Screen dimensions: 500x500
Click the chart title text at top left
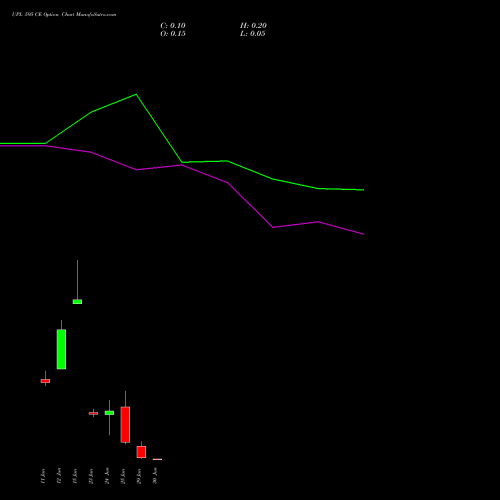click(x=64, y=15)
